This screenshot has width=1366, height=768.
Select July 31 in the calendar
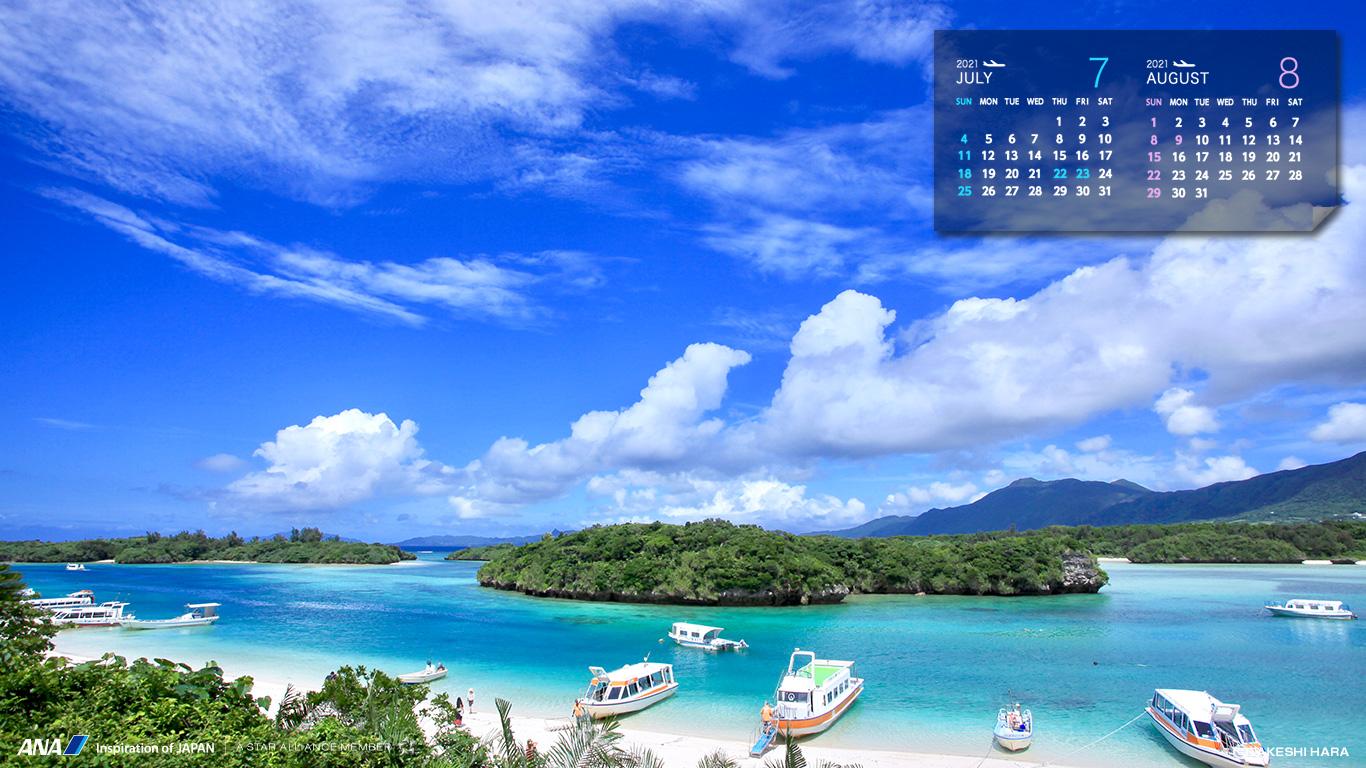click(1105, 190)
